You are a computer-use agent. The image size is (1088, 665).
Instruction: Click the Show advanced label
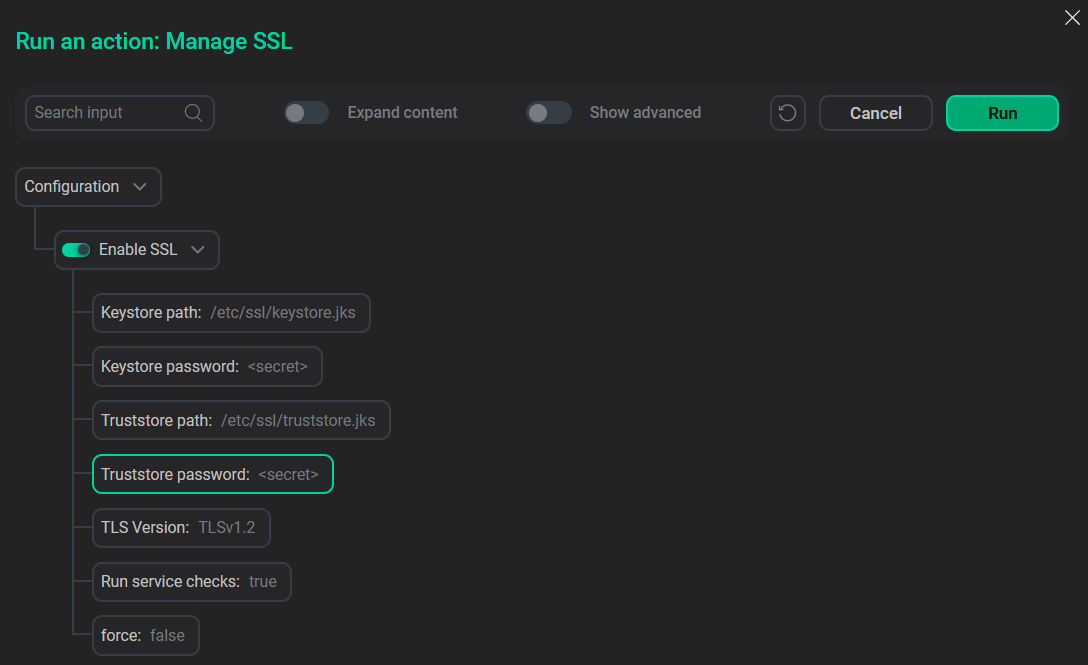click(645, 112)
